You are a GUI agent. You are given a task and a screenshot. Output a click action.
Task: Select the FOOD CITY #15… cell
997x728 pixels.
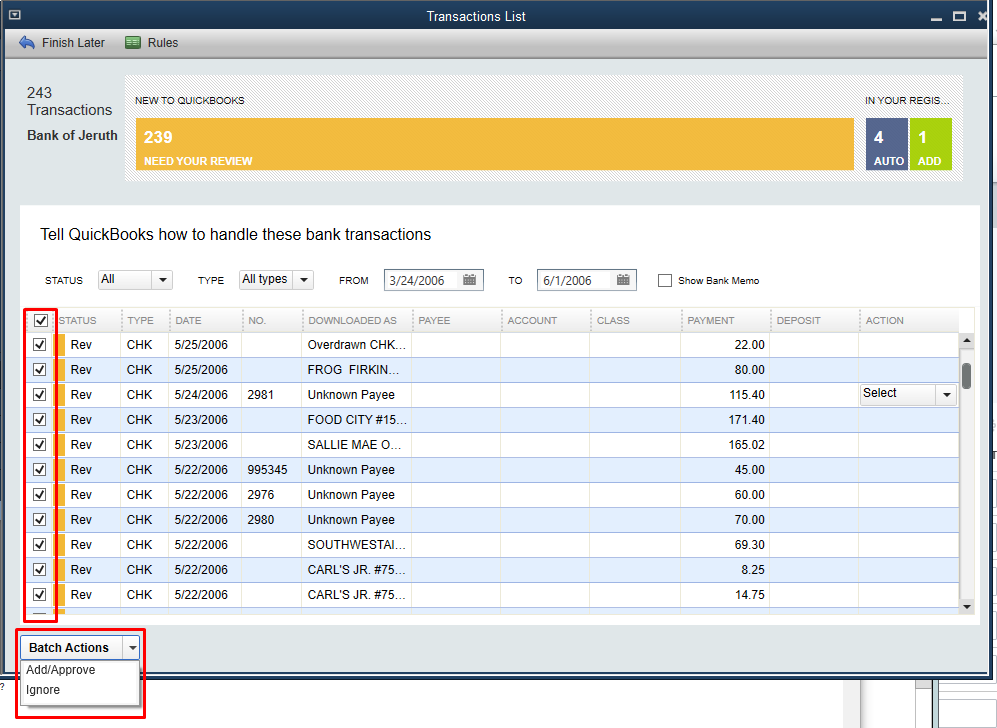(x=357, y=420)
